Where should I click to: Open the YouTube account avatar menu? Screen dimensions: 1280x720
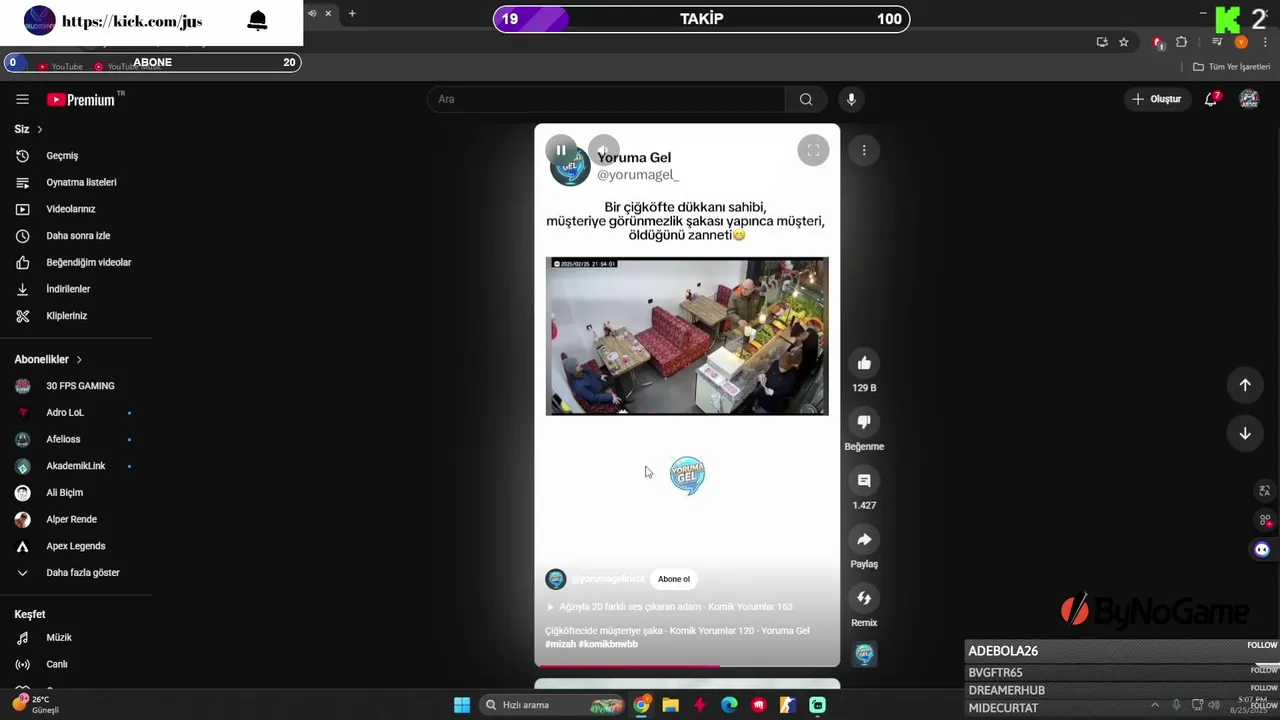(x=1249, y=99)
